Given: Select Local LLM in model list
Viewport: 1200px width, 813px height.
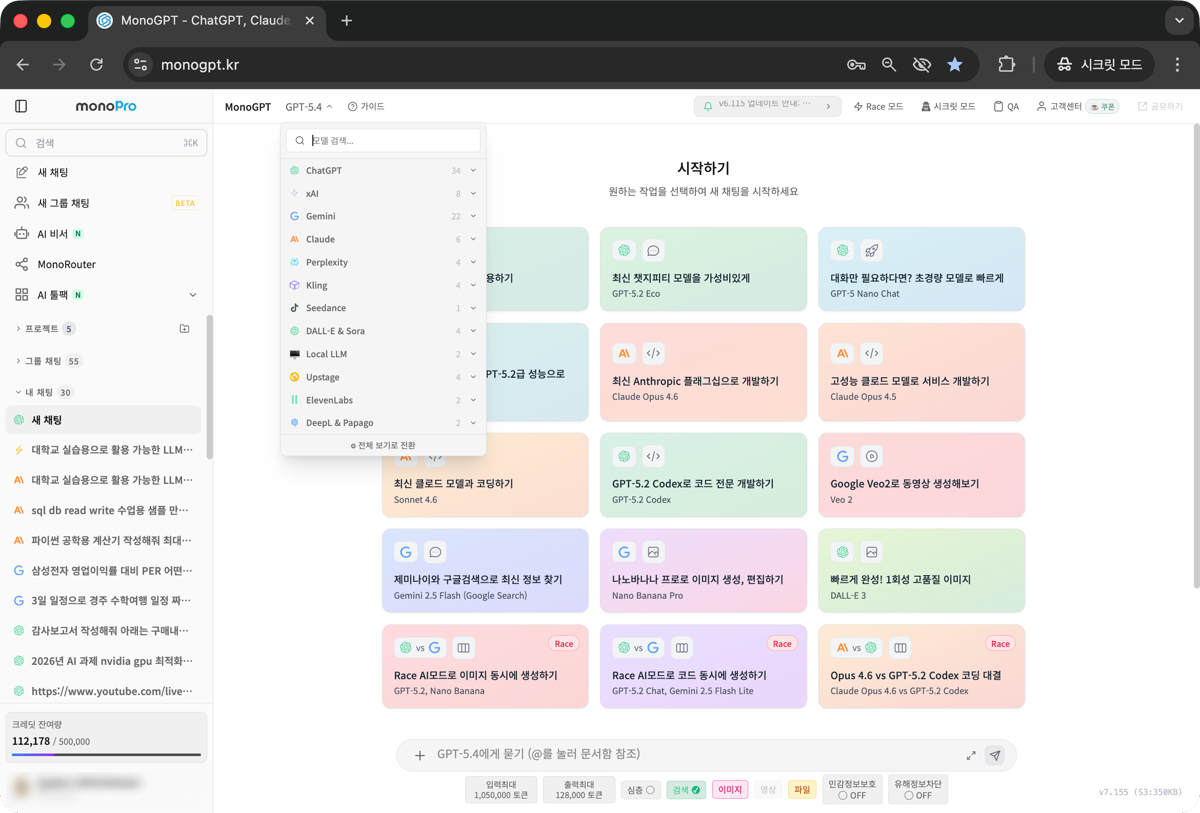Looking at the screenshot, I should [x=383, y=354].
